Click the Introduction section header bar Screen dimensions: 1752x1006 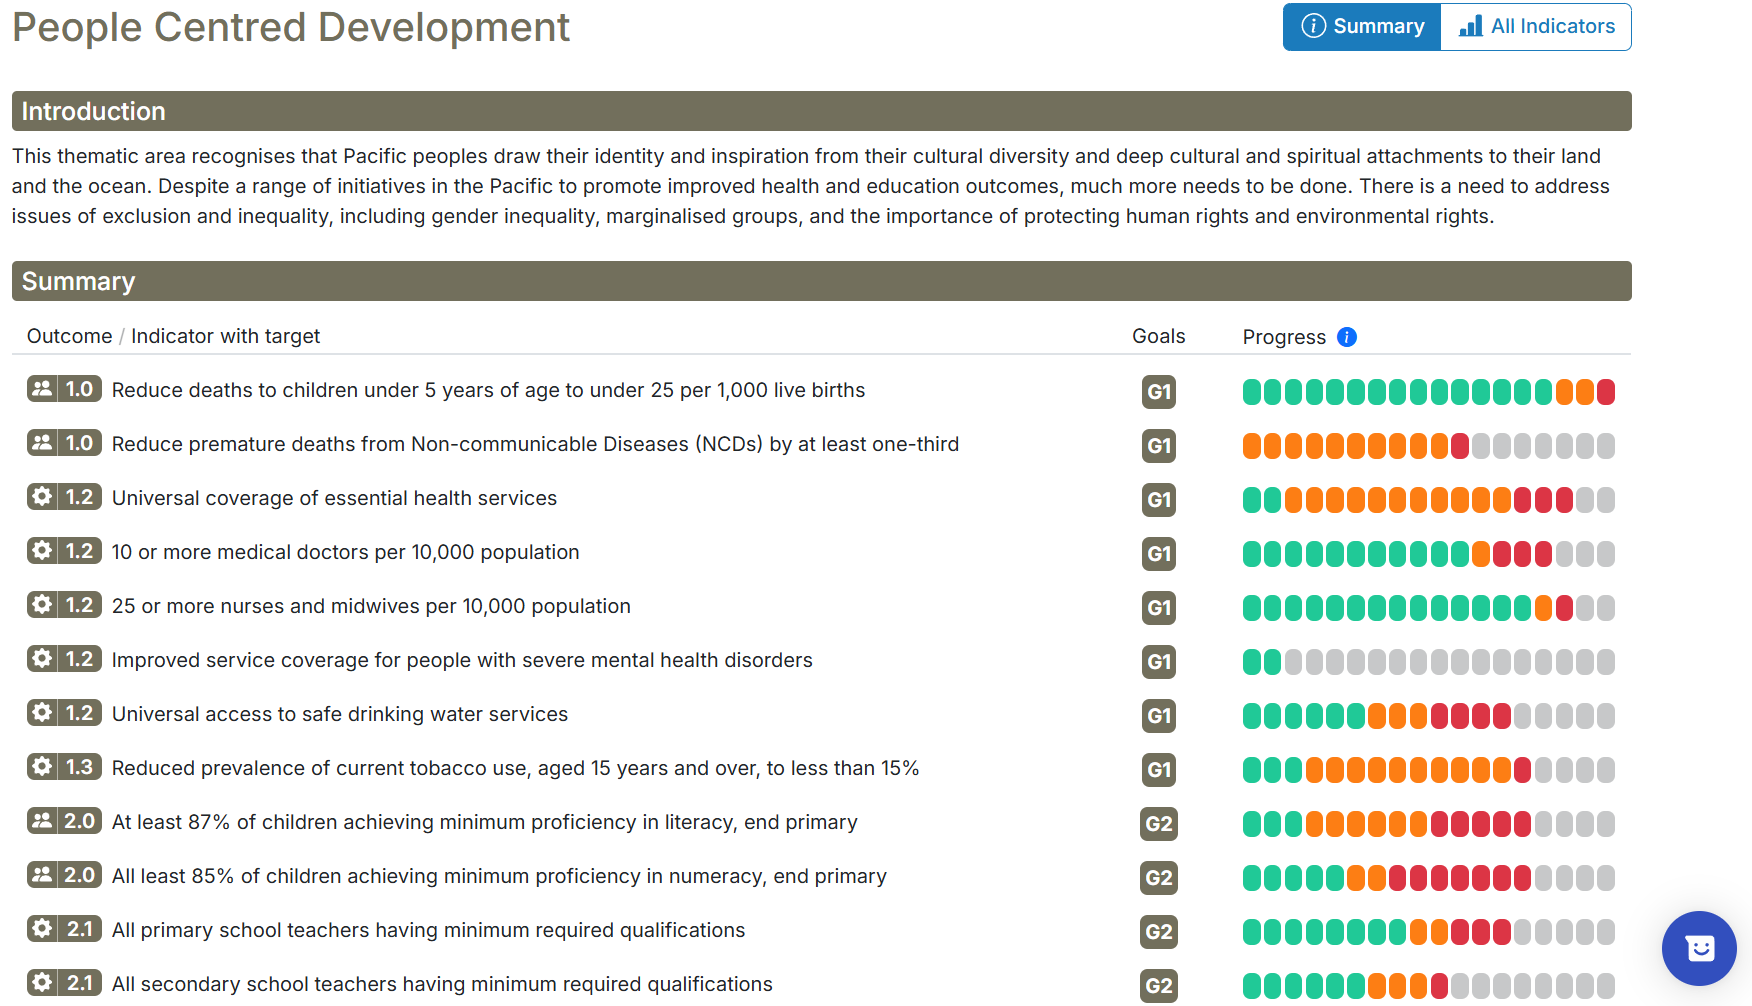point(821,111)
